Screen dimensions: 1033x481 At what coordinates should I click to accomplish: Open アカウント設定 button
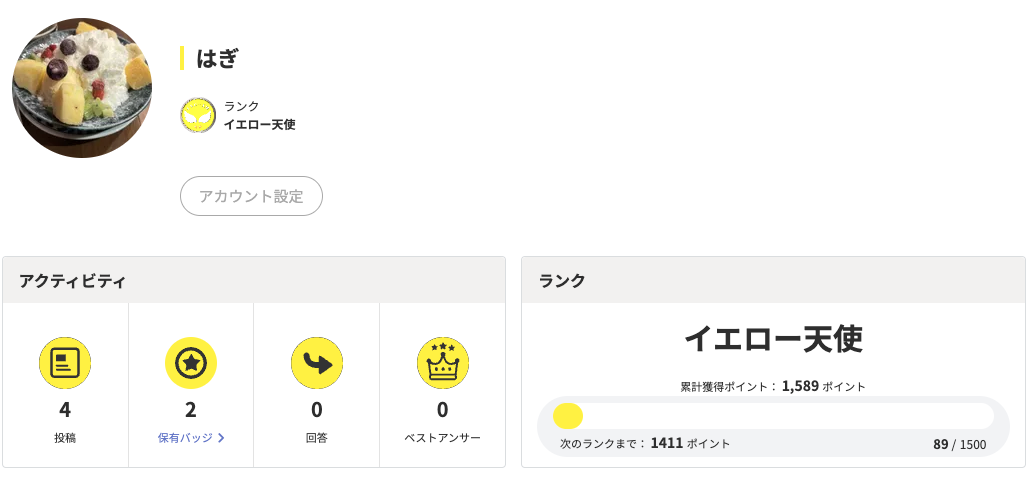point(251,196)
